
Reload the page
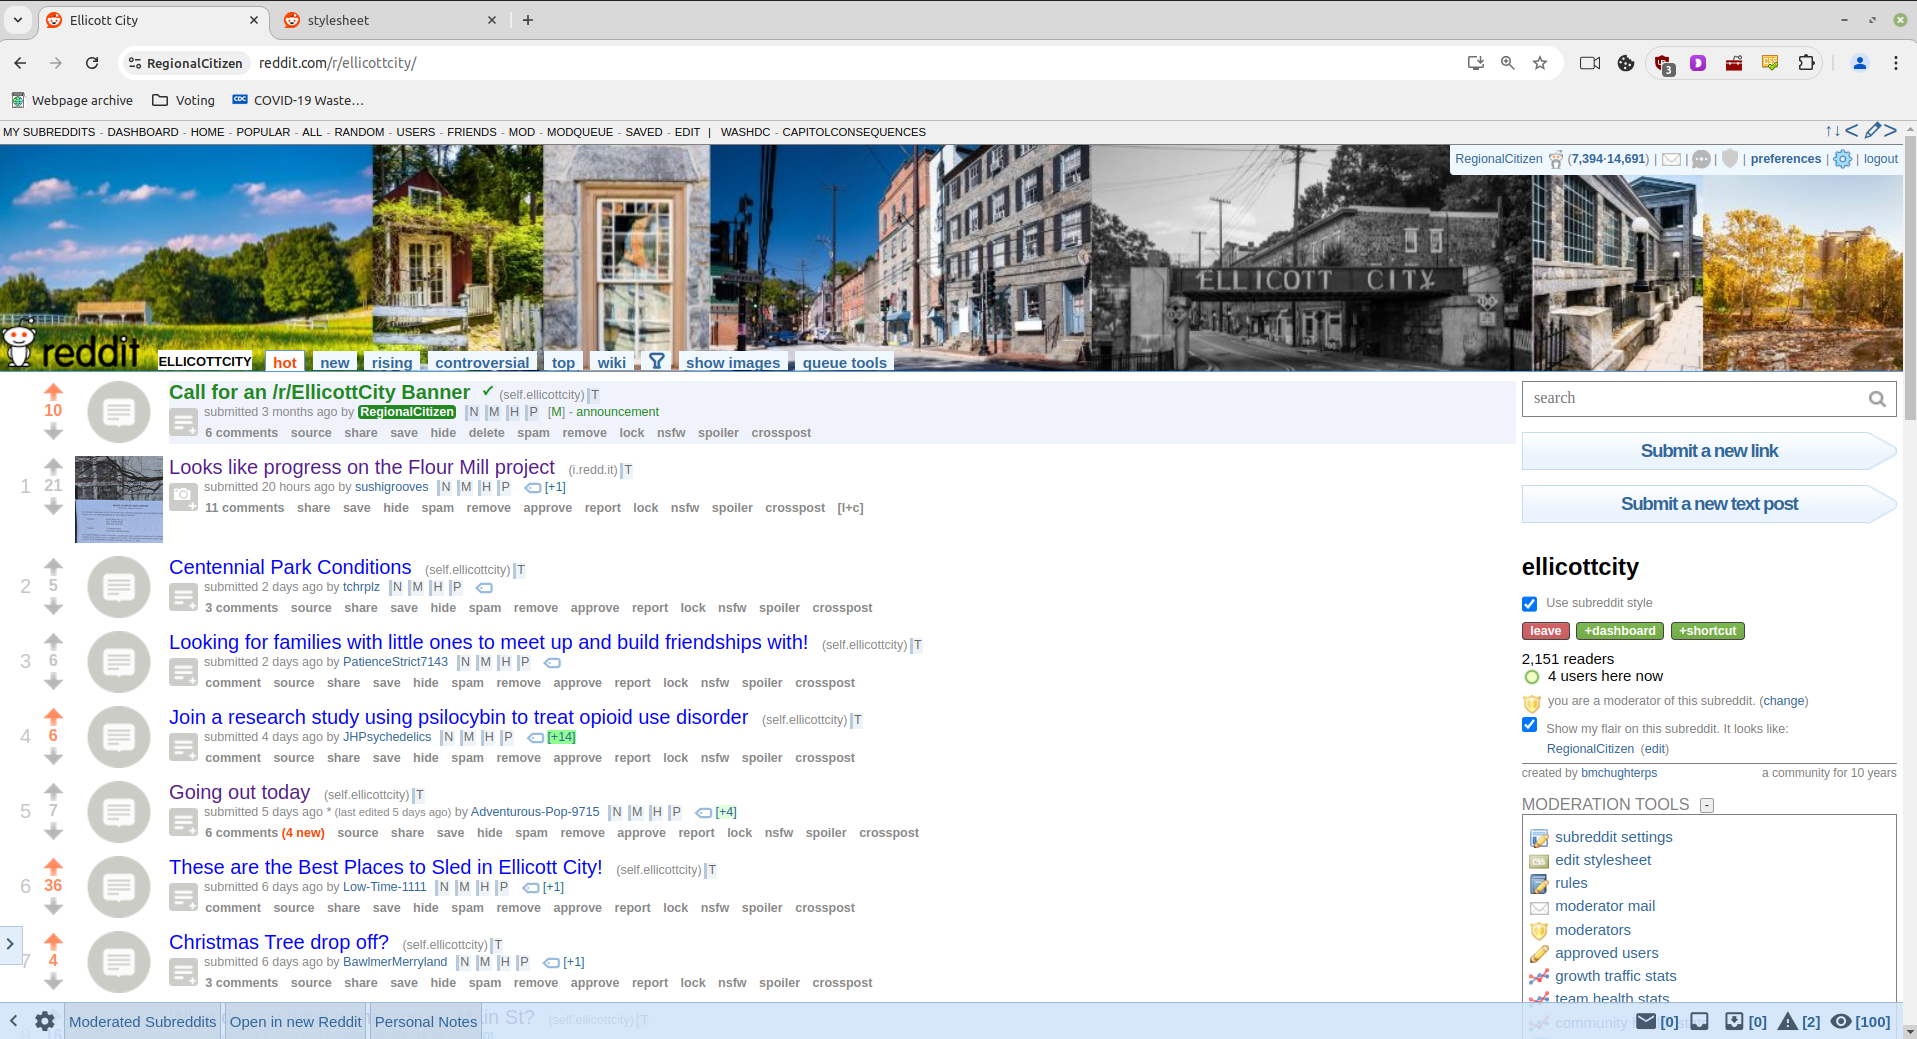coord(92,63)
